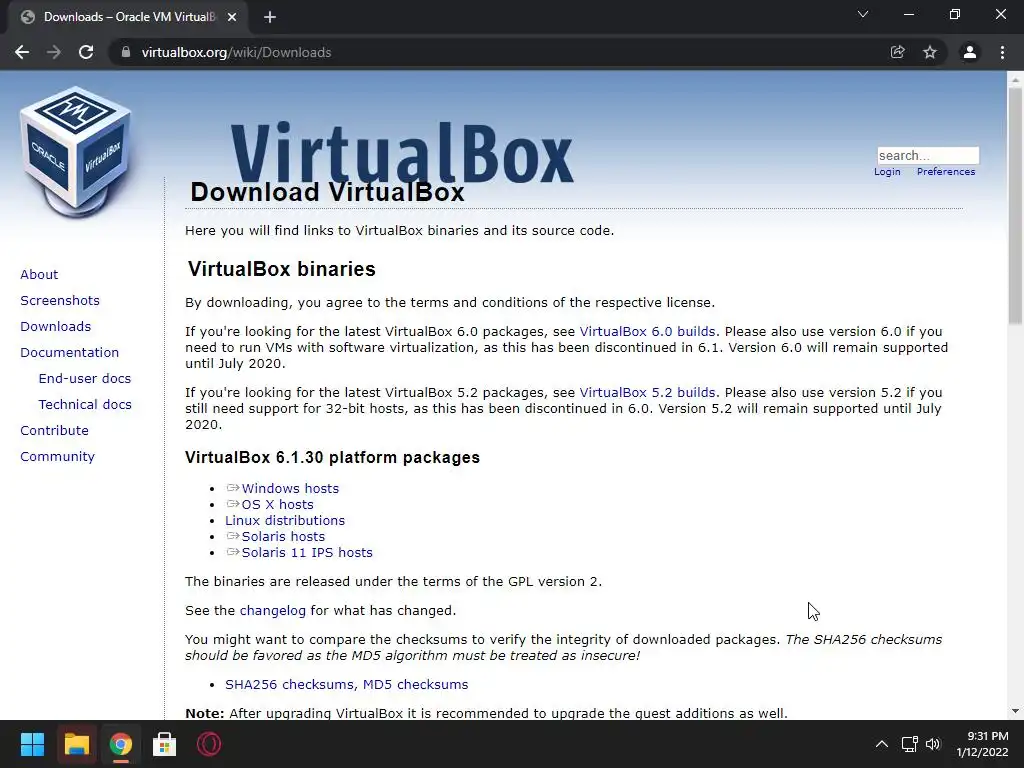Image resolution: width=1024 pixels, height=768 pixels.
Task: Click the VirtualBox 6.1.30 platform packages heading
Action: (332, 457)
